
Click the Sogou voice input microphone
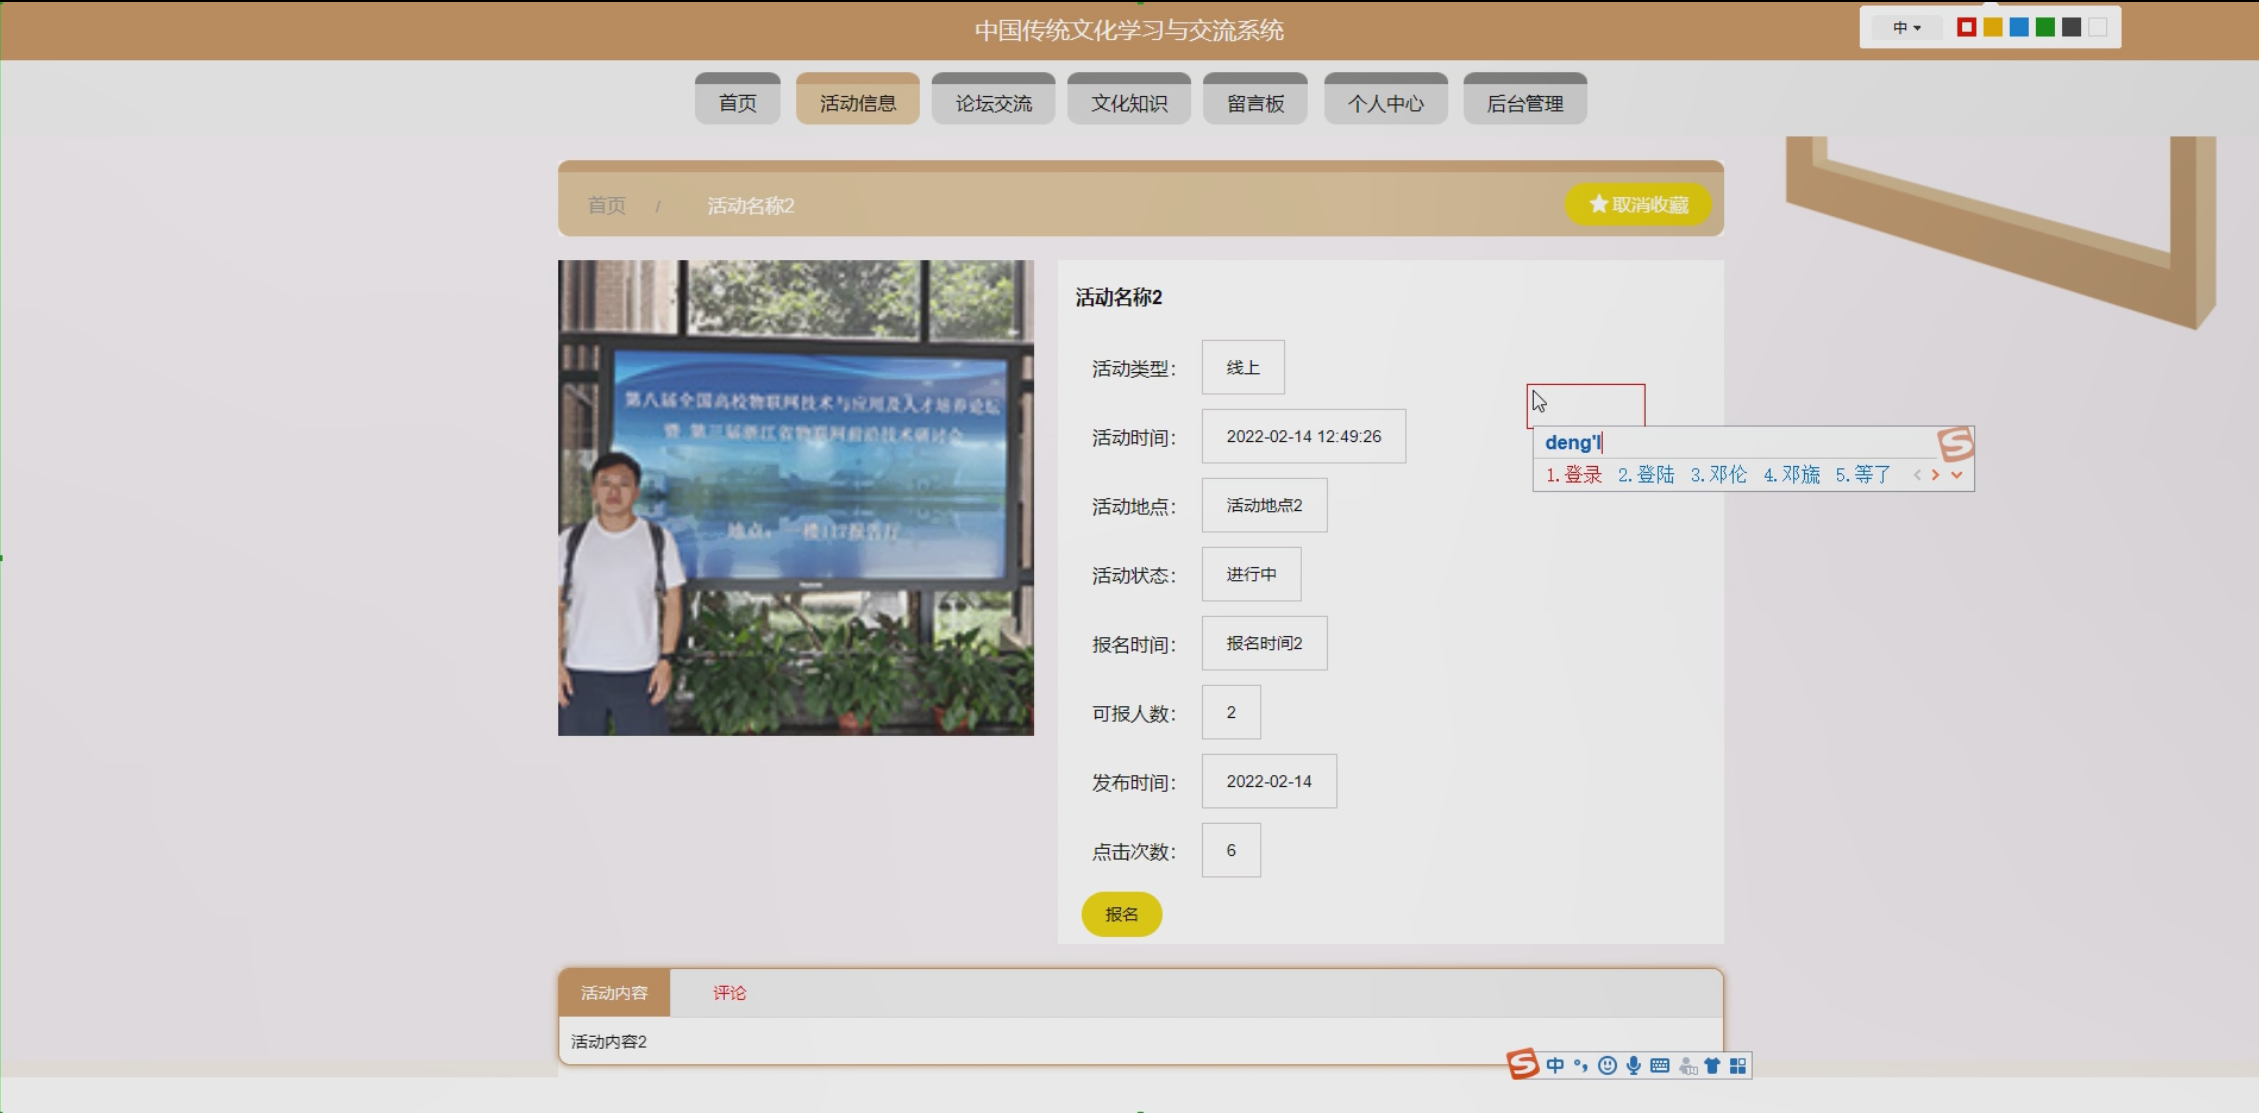(x=1633, y=1066)
